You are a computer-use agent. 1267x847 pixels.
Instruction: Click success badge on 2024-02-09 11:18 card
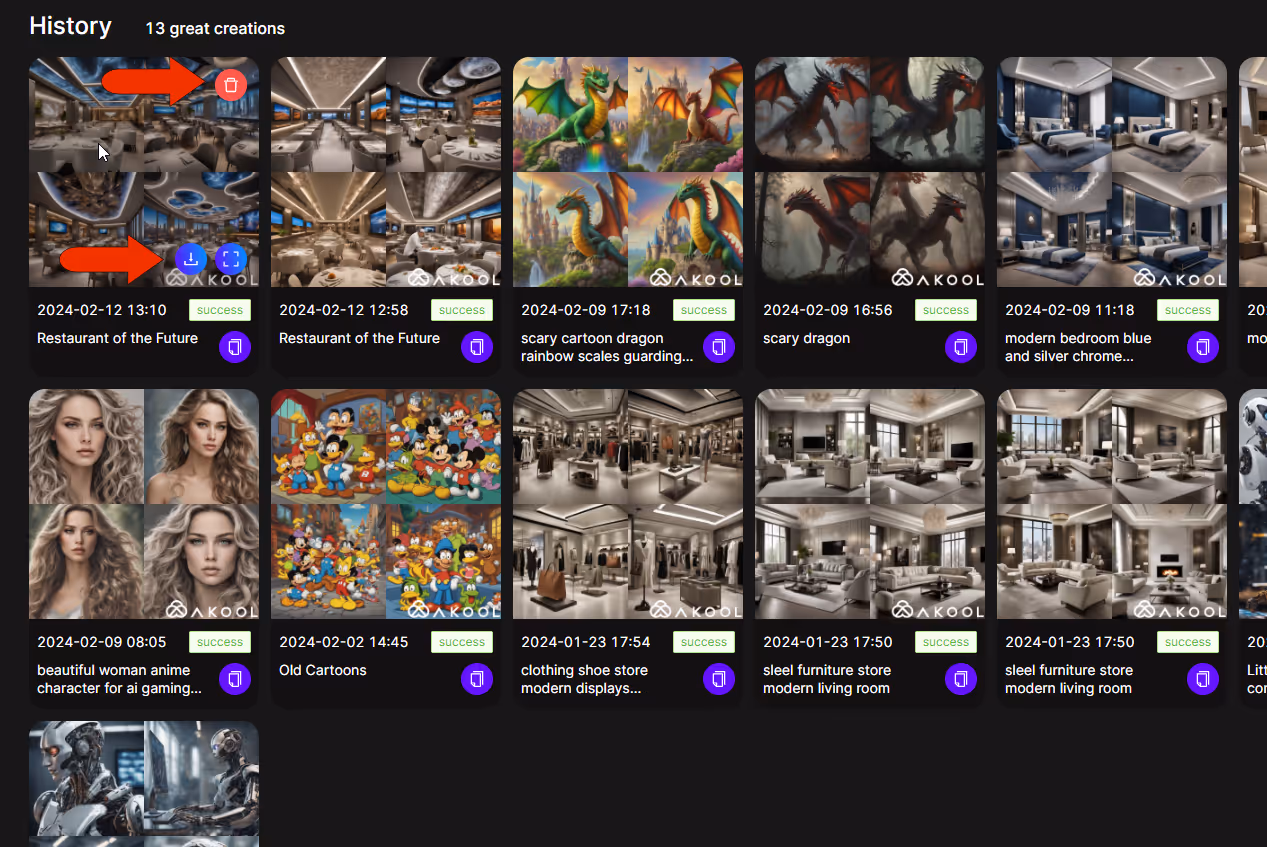pos(1188,310)
